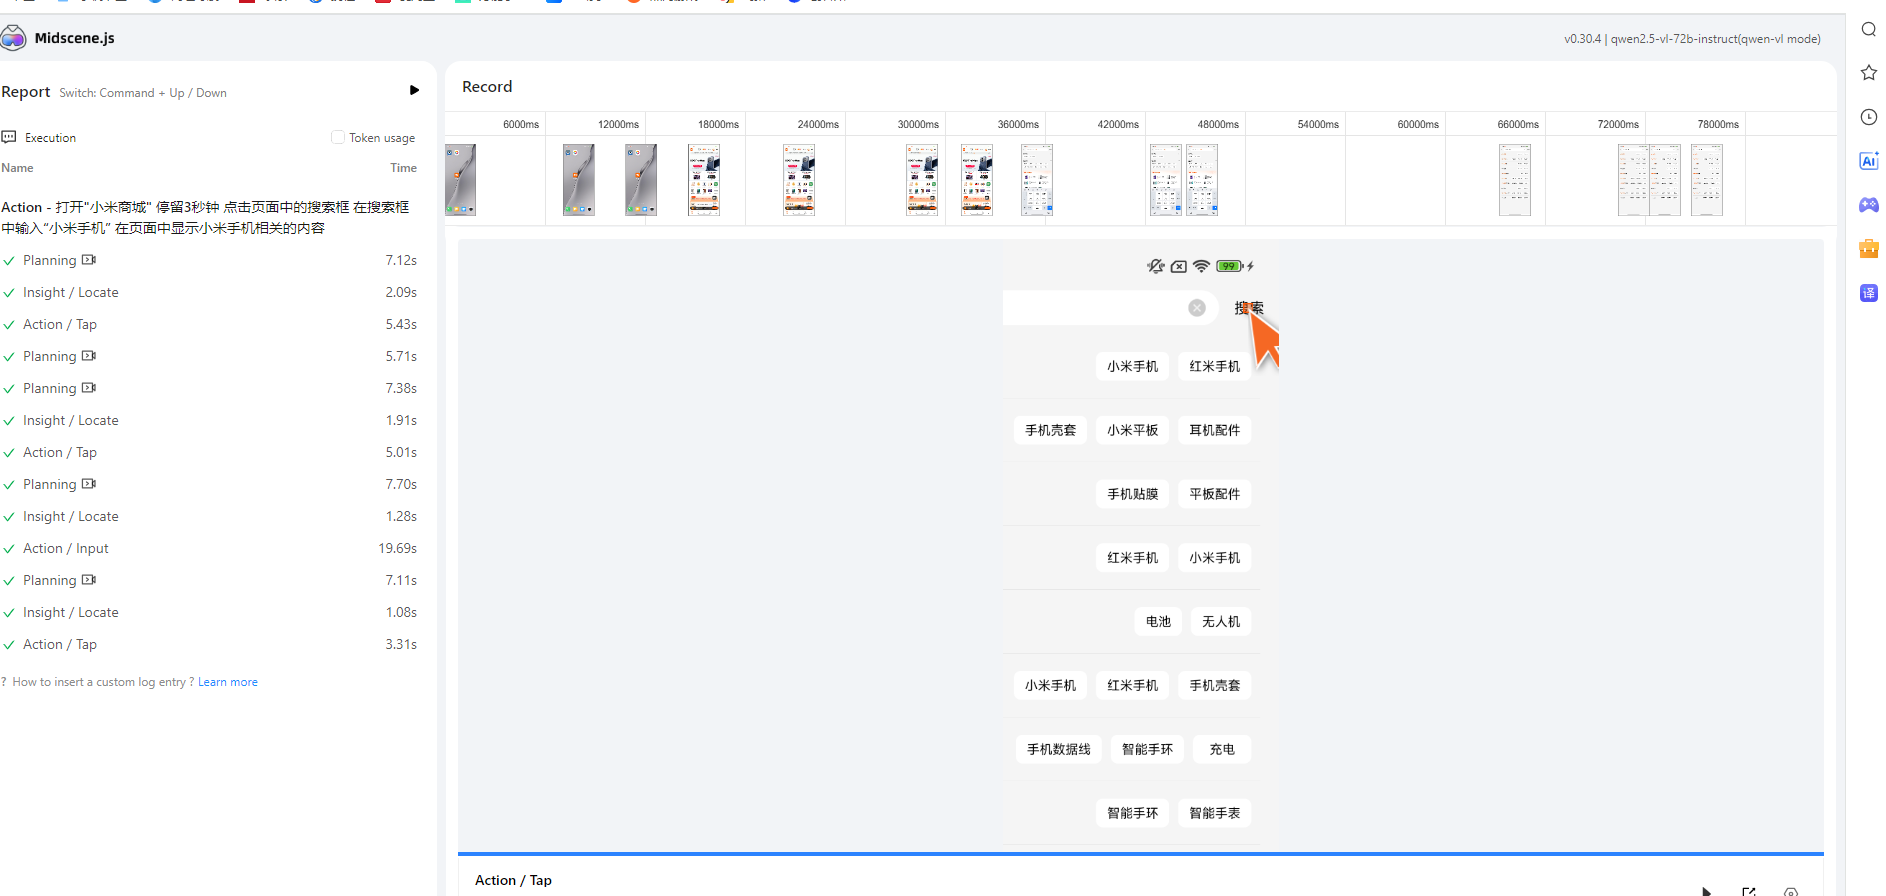Click the 手机数据线 tag in the replay

[x=1059, y=750]
